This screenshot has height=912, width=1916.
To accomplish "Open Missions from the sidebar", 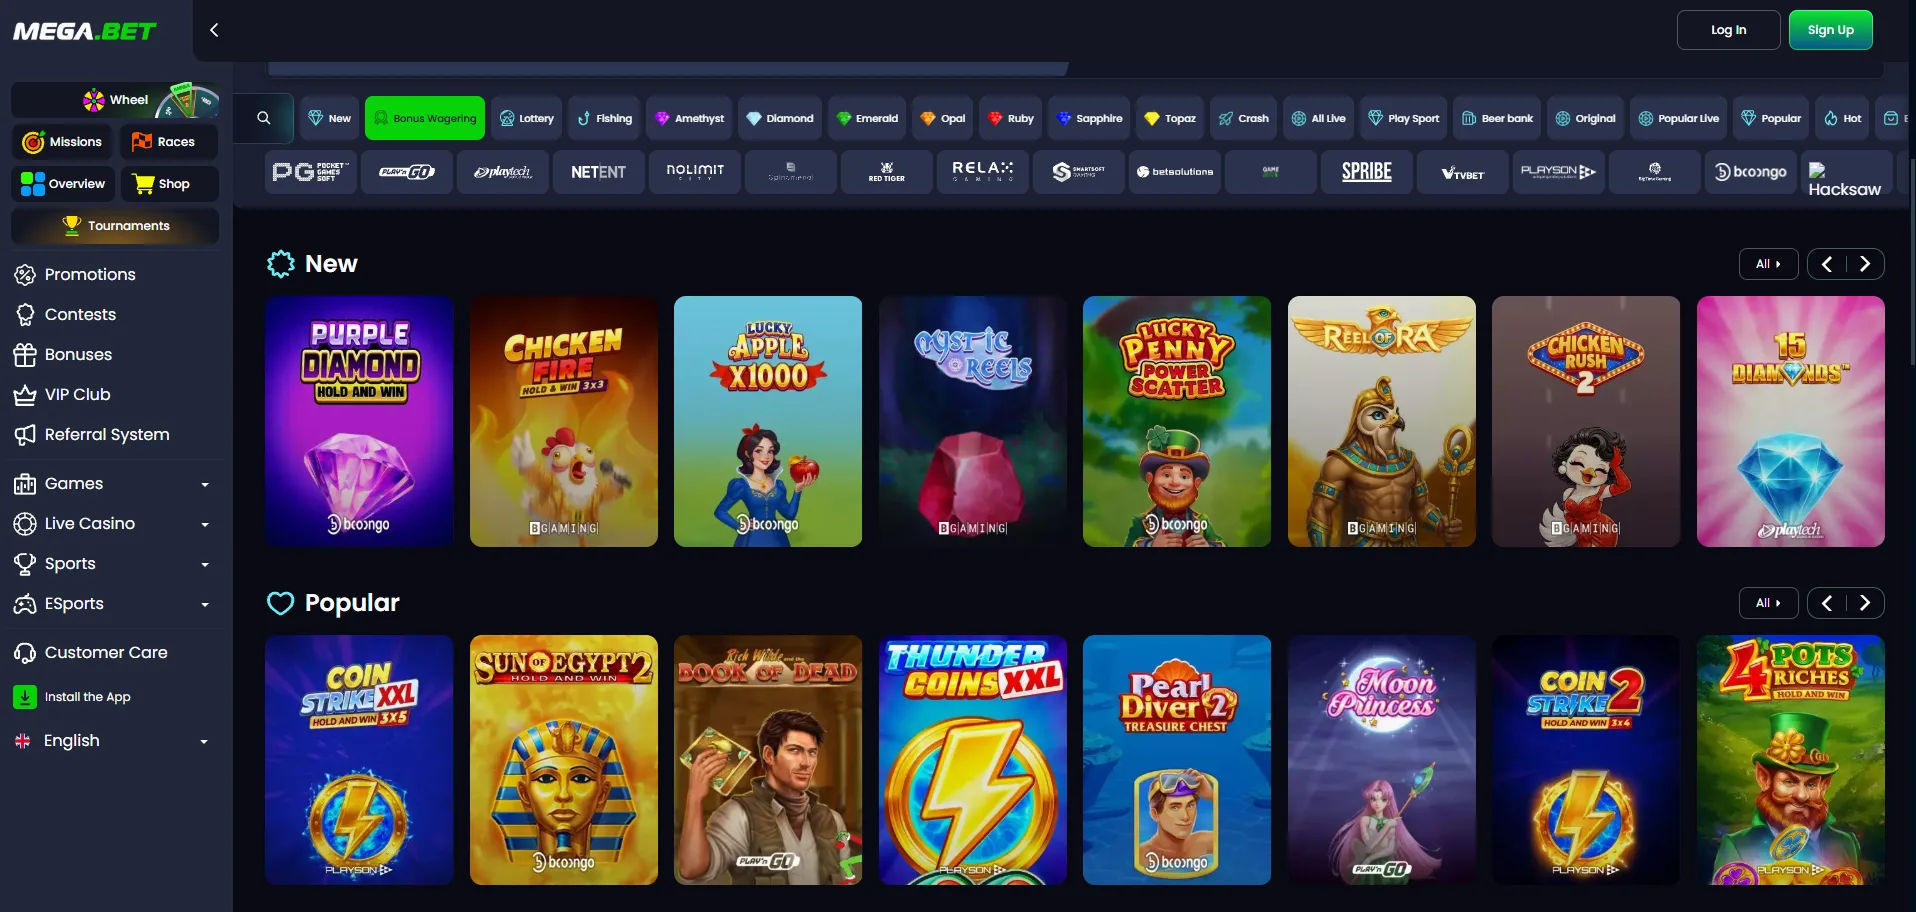I will [x=62, y=142].
